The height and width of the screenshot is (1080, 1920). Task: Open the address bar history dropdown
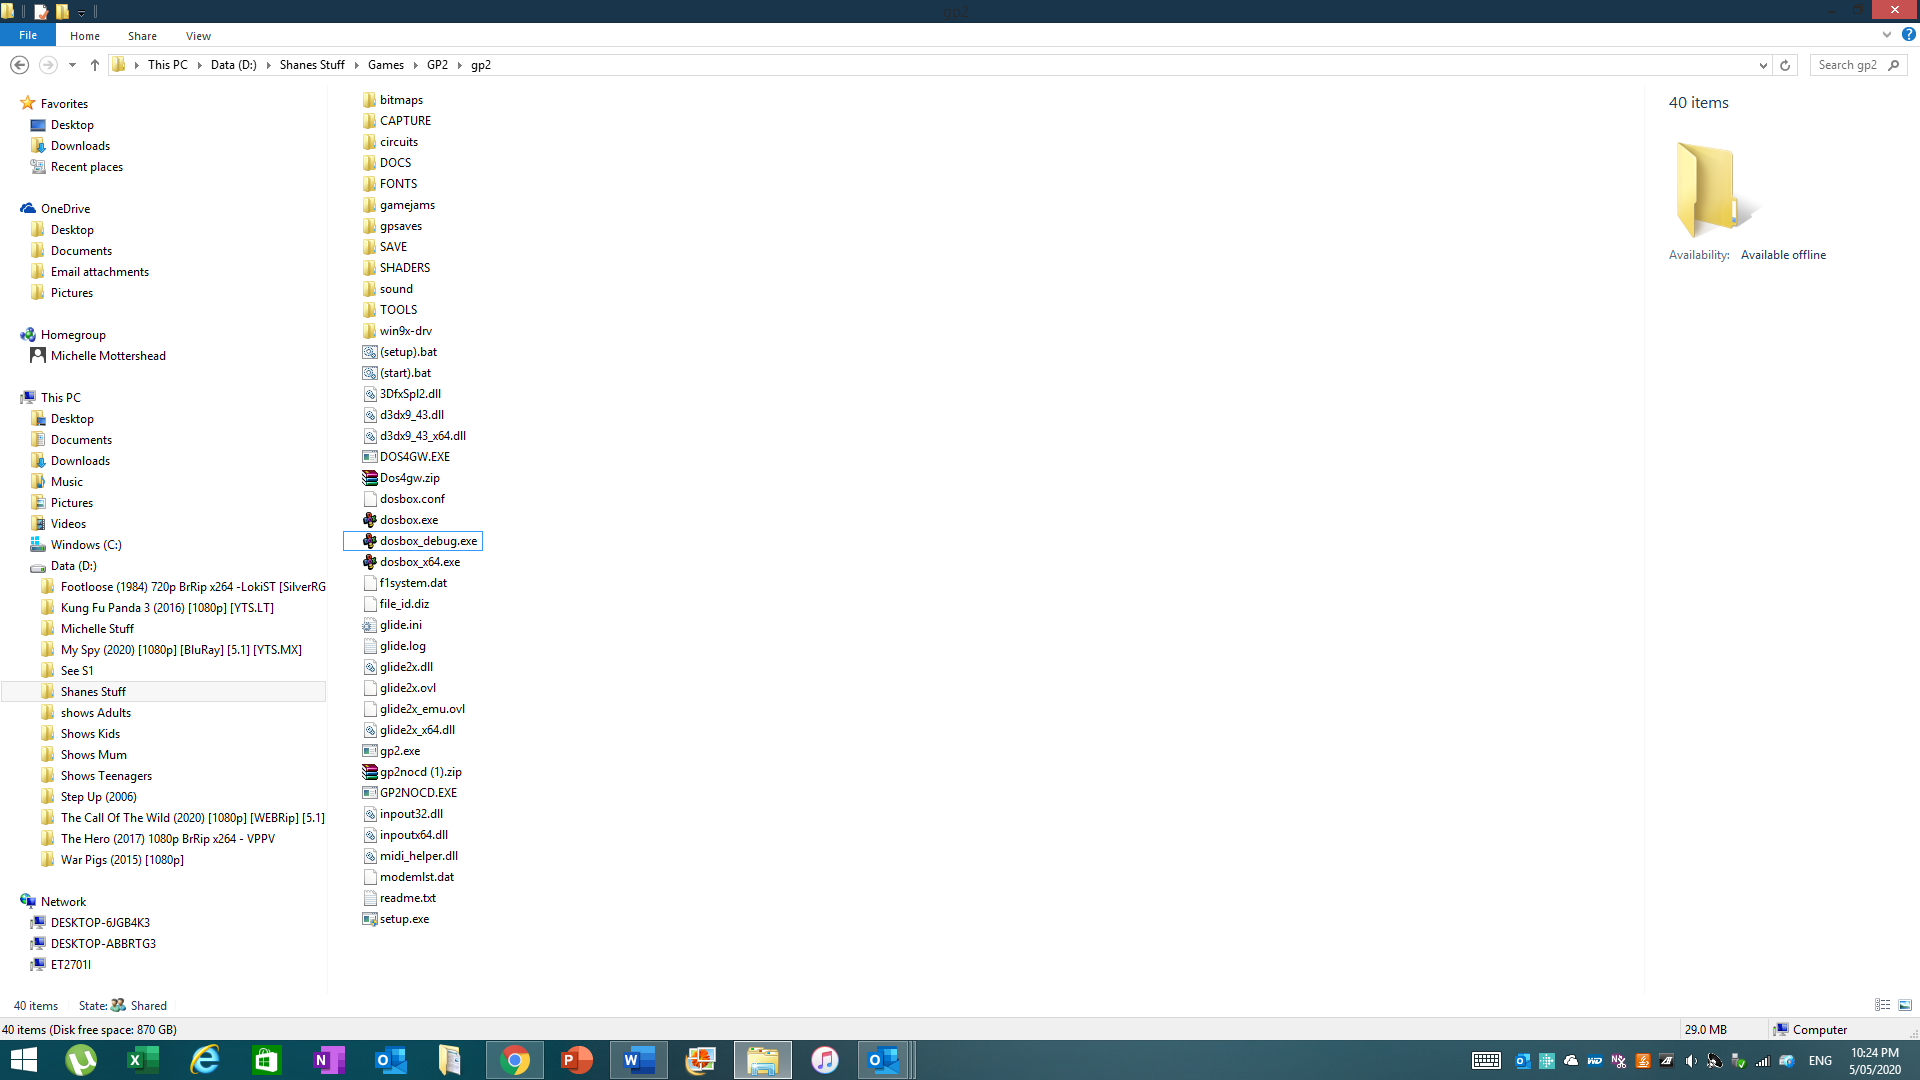click(x=1762, y=65)
